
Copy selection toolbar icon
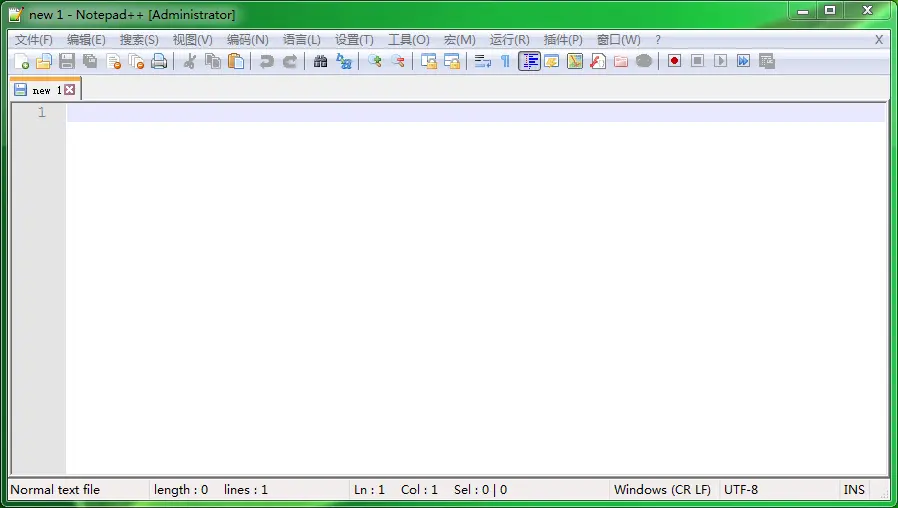[x=213, y=61]
